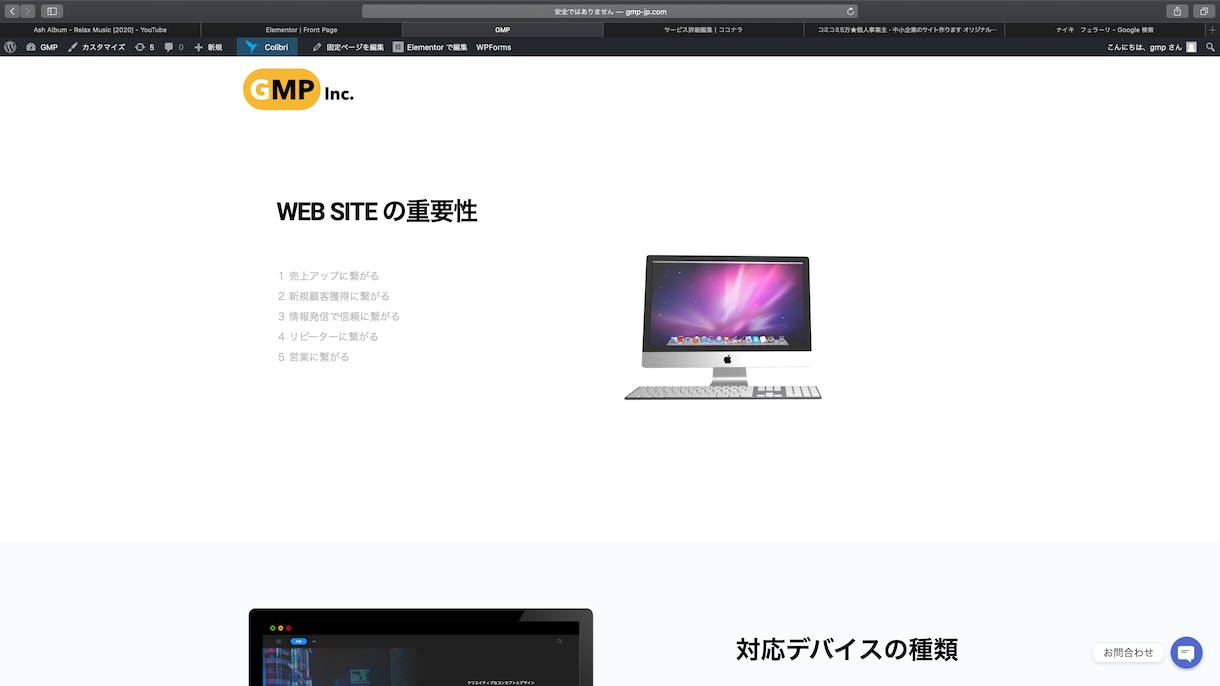Select the heading WEB SITE の重要性

tap(377, 211)
